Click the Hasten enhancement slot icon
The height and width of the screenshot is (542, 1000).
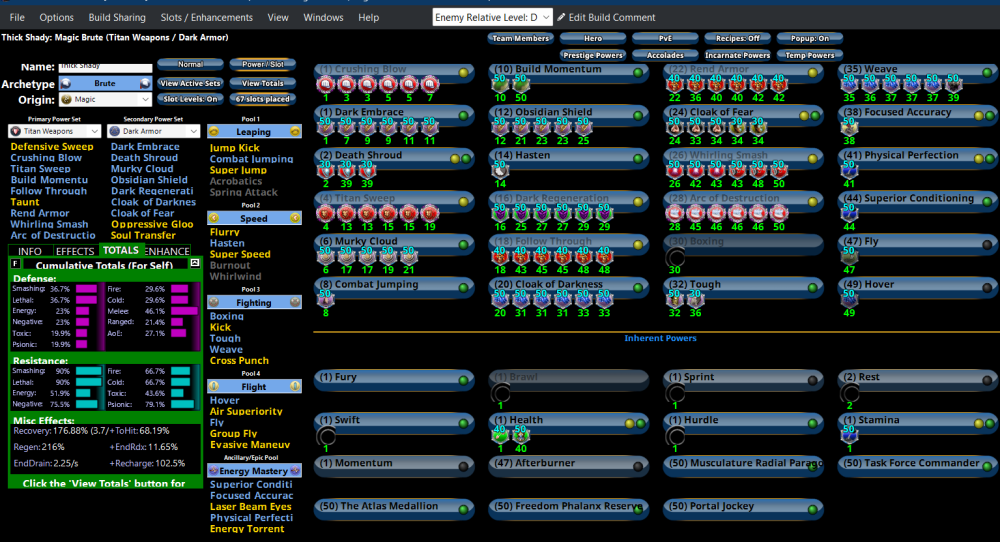tap(499, 171)
